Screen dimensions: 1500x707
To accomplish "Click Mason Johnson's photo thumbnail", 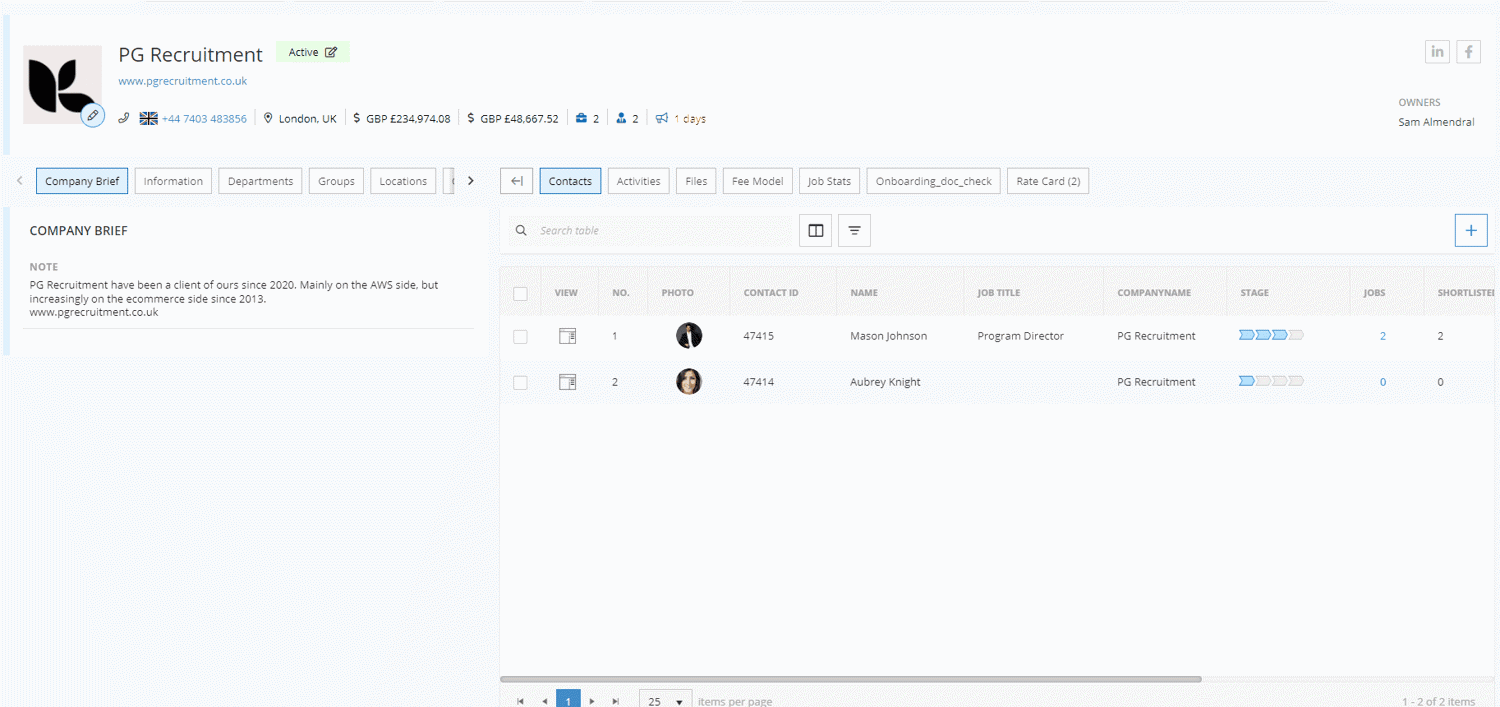I will tap(689, 336).
